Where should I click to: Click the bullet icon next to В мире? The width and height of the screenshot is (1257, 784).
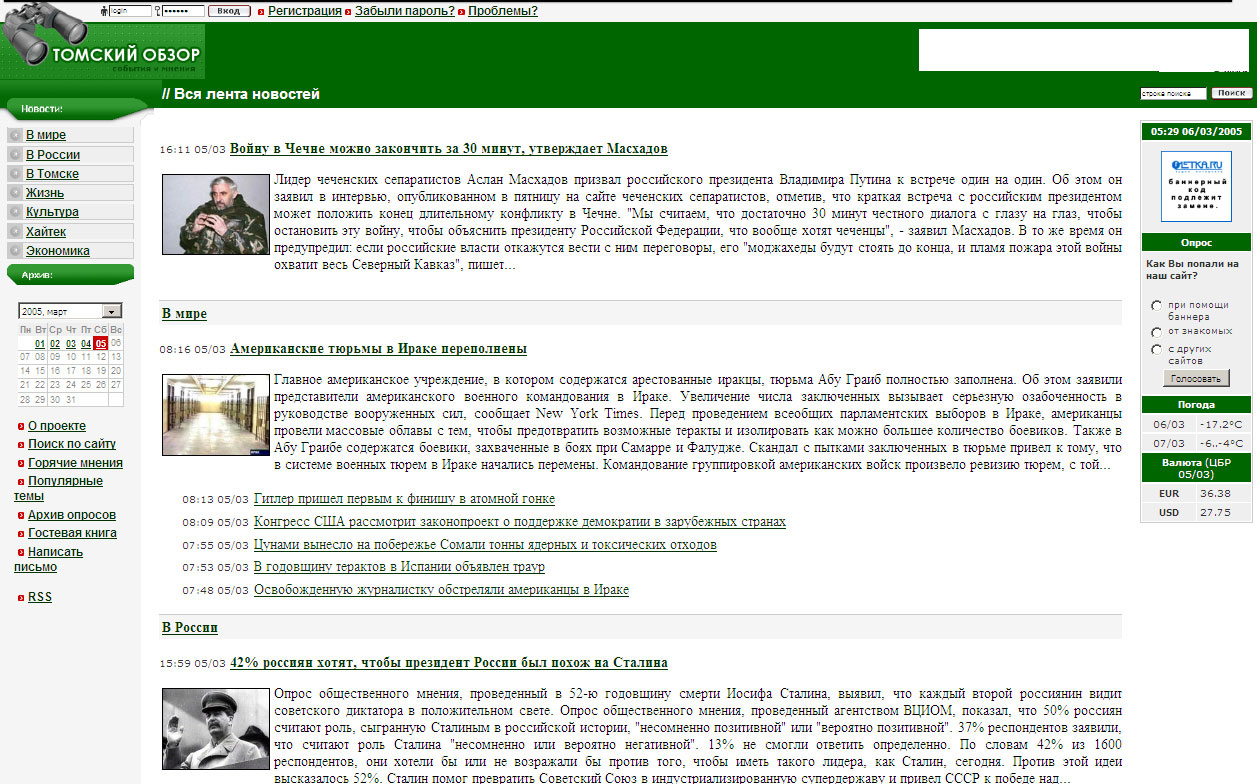point(15,135)
